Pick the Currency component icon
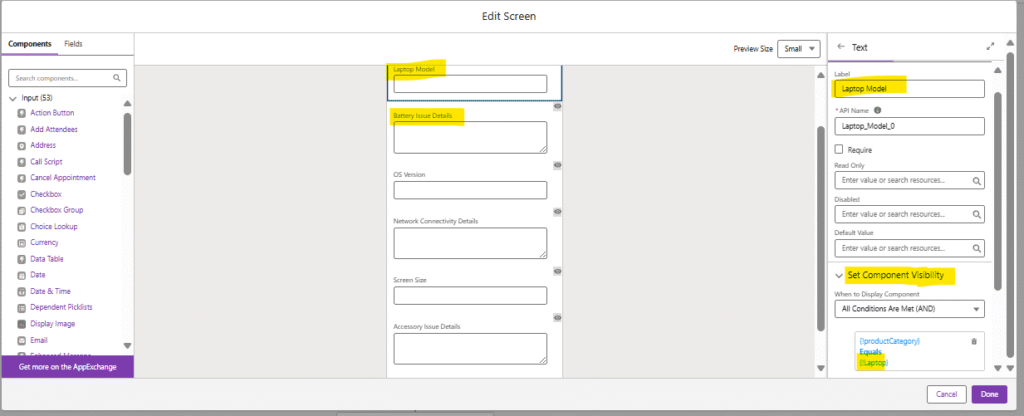 (x=21, y=243)
